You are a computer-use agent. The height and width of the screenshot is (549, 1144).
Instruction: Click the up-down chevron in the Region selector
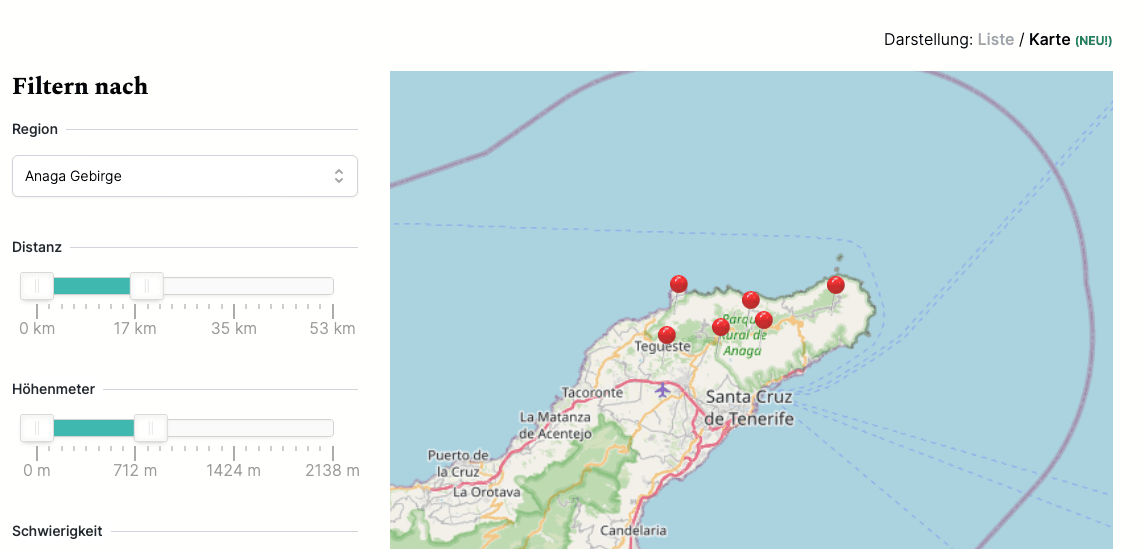[339, 176]
